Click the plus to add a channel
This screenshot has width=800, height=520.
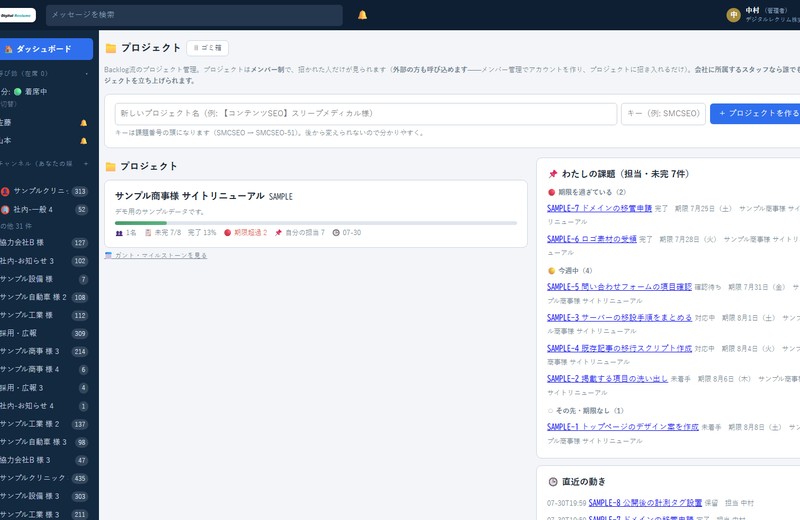click(x=86, y=164)
